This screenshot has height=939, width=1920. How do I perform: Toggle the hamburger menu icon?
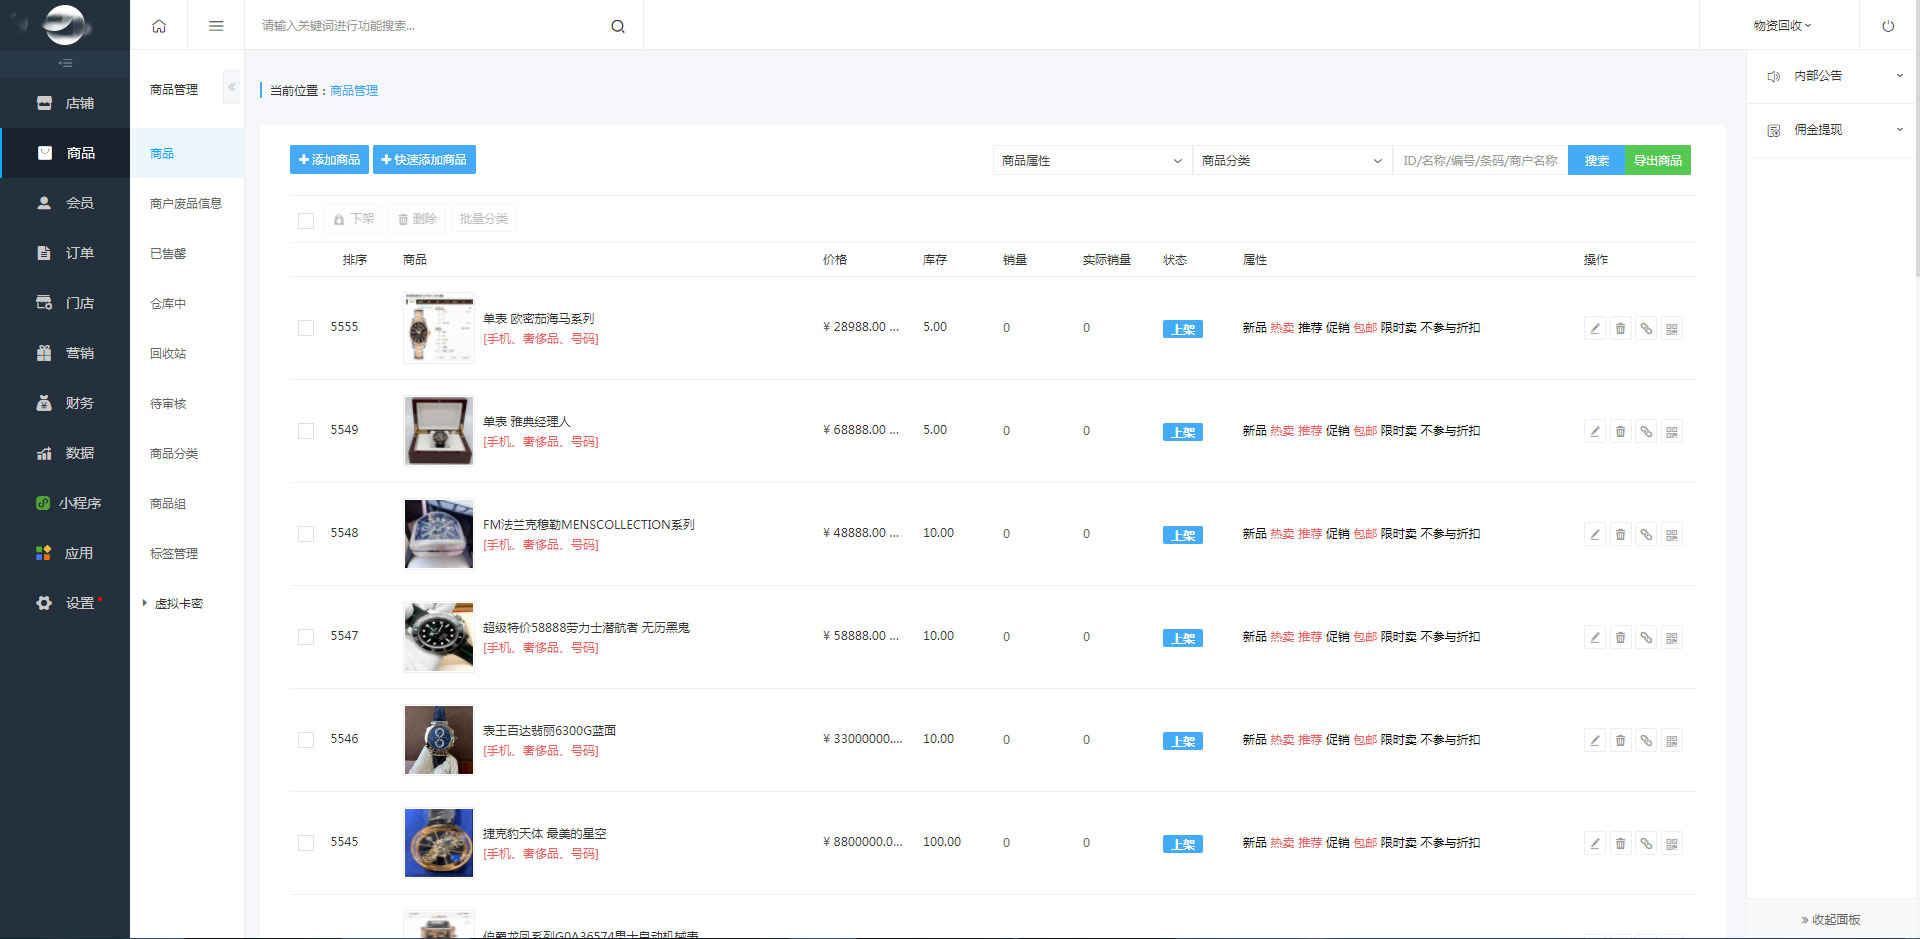coord(216,26)
